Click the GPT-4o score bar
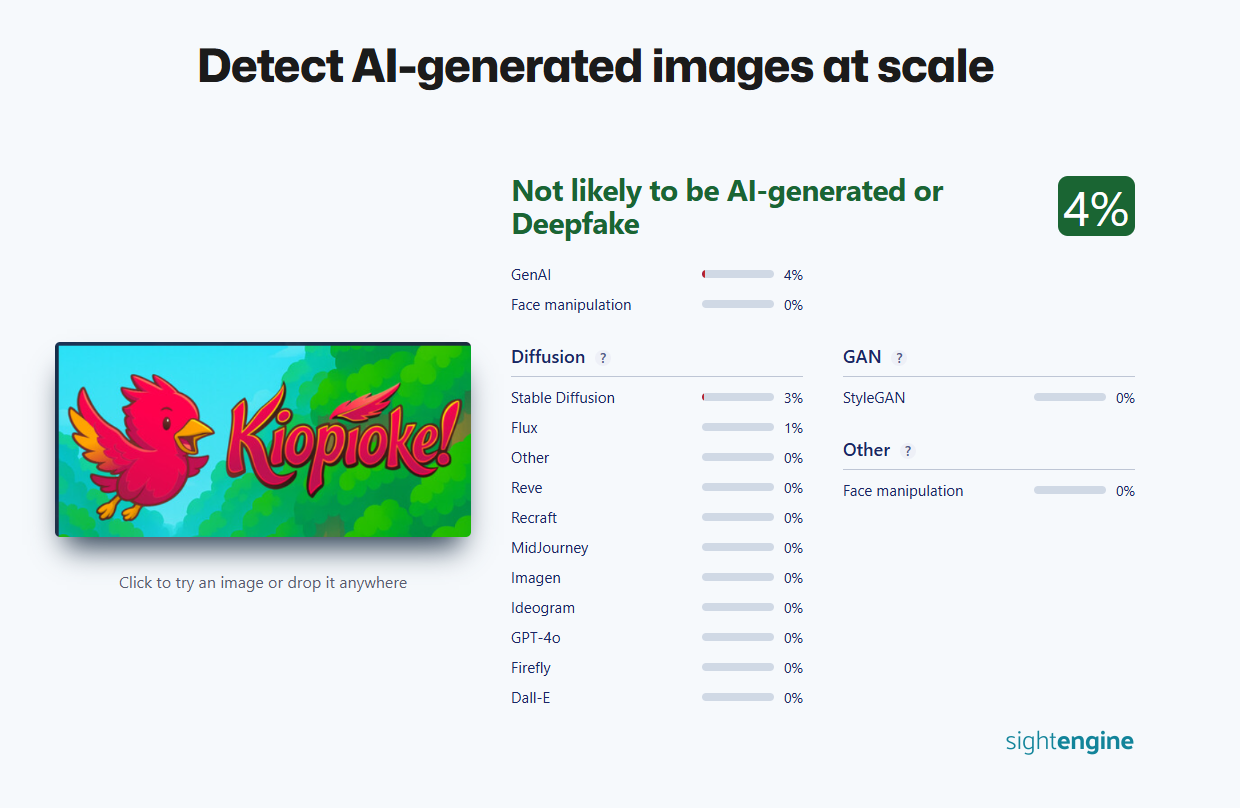The image size is (1240, 808). point(738,637)
